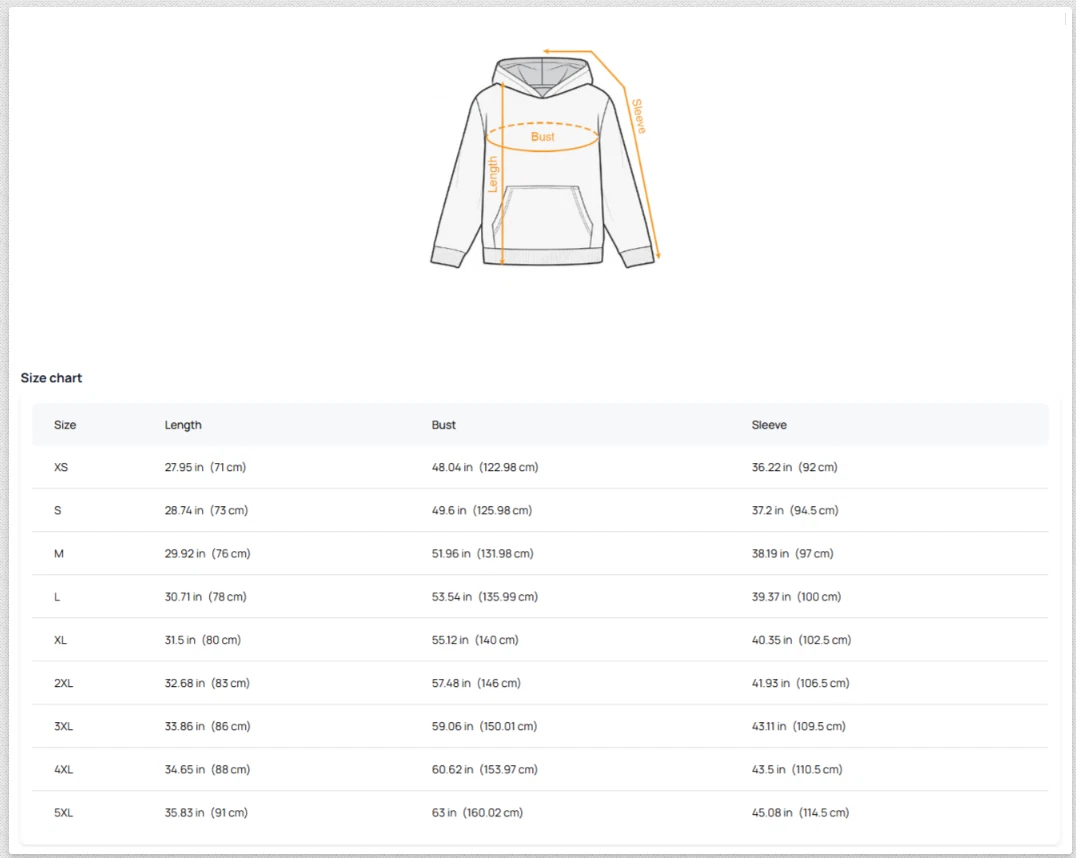1076x858 pixels.
Task: Select the XS size row label
Action: pos(61,467)
